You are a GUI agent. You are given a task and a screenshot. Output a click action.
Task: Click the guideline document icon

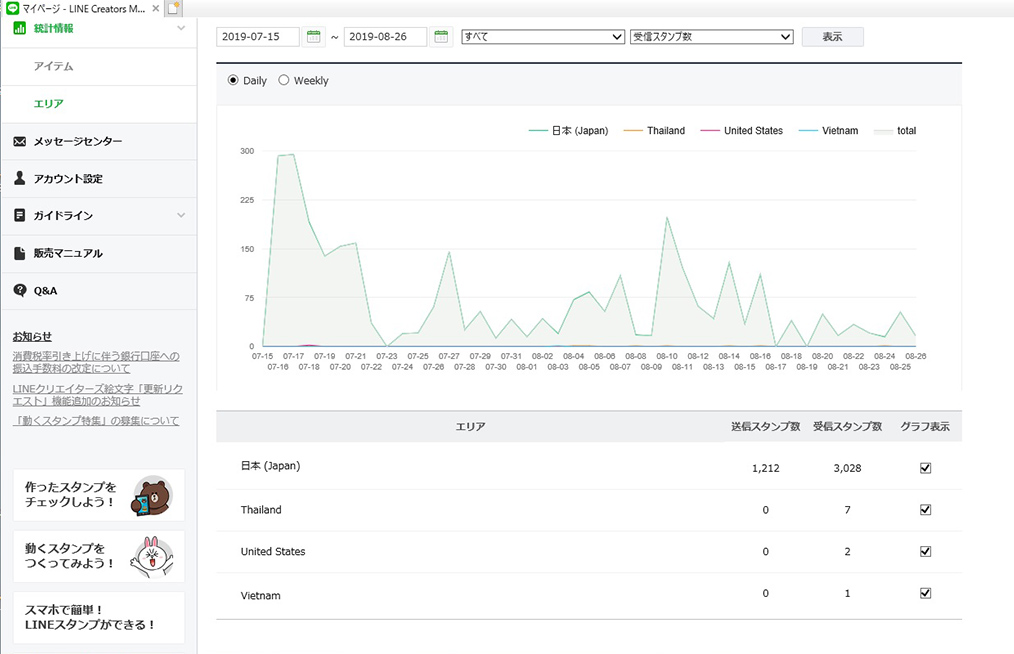[x=19, y=215]
